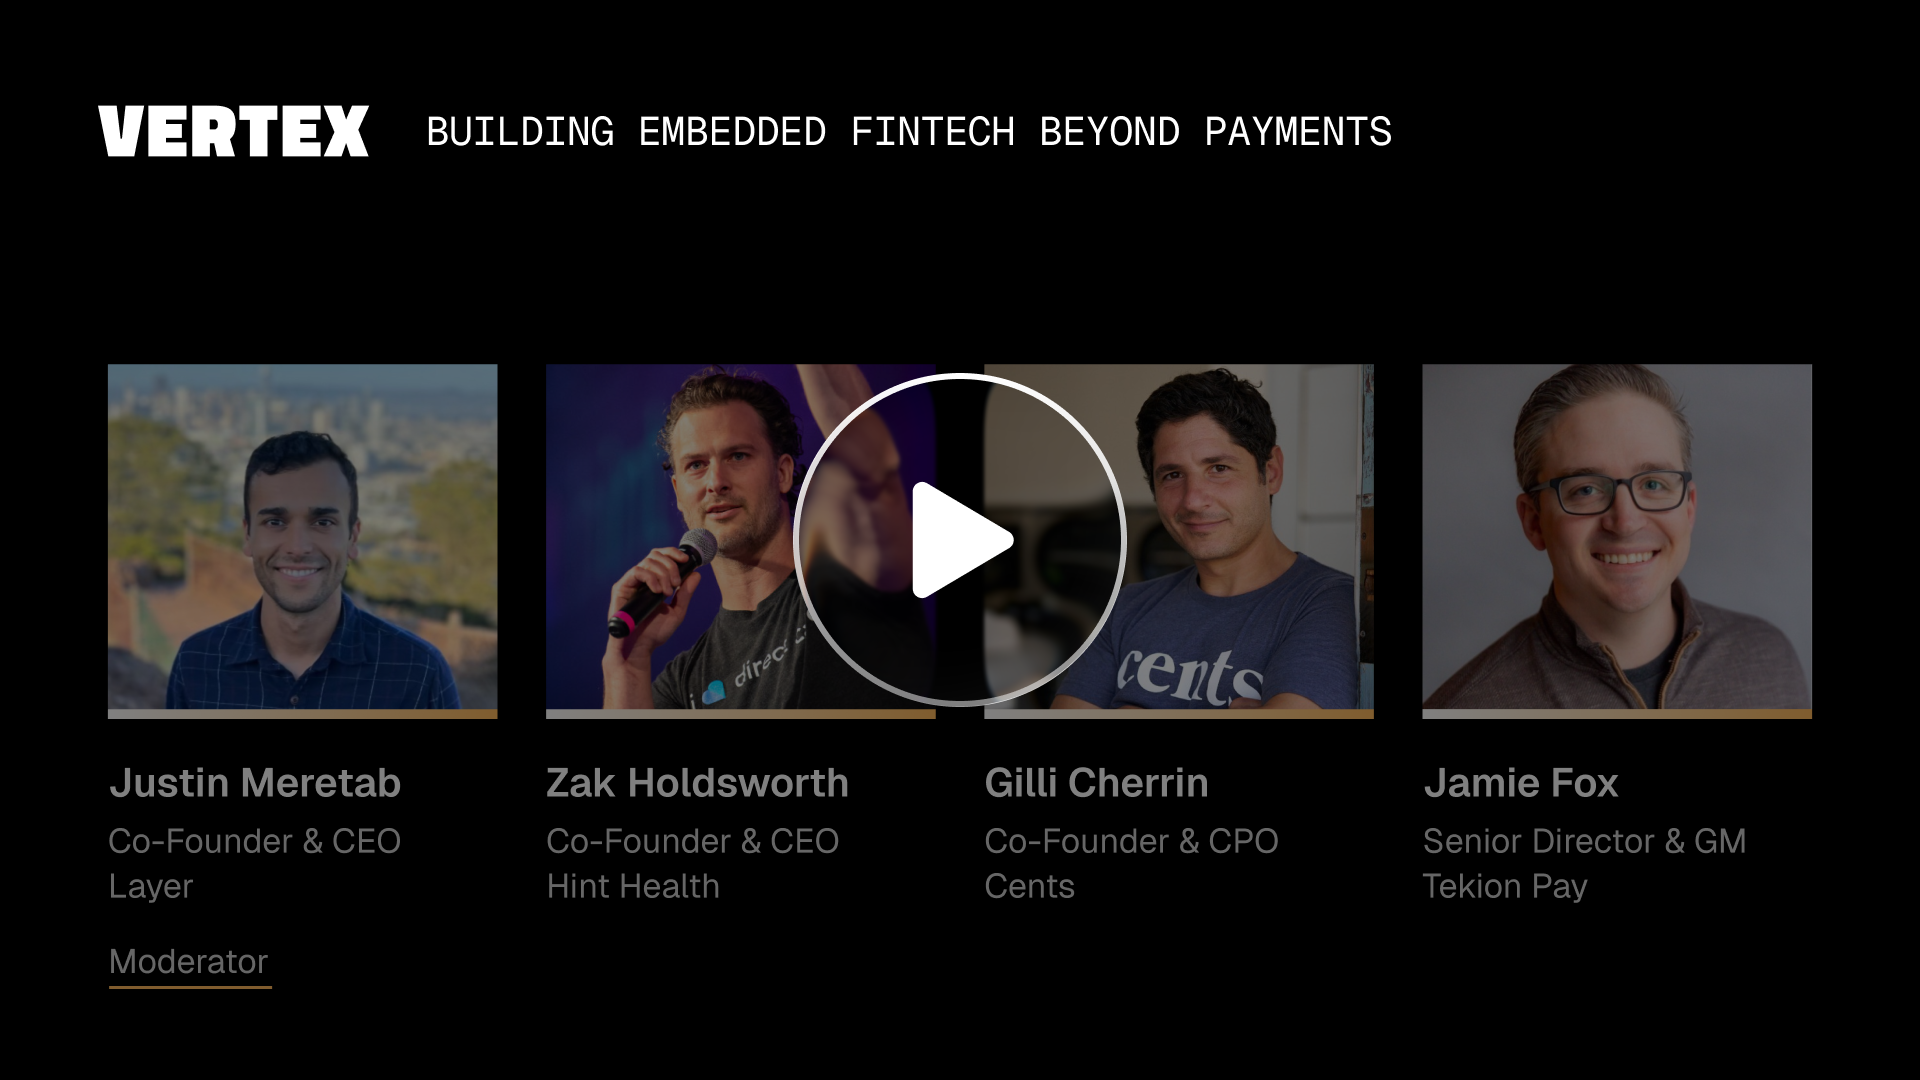Click the Tekion Pay company text
Viewport: 1920px width, 1080px height.
1505,887
